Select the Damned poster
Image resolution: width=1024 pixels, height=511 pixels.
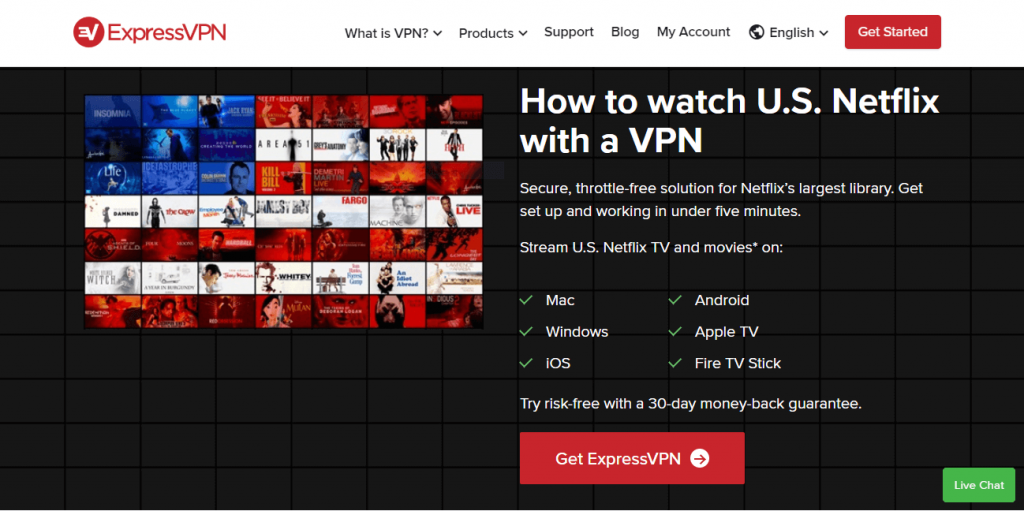(112, 211)
